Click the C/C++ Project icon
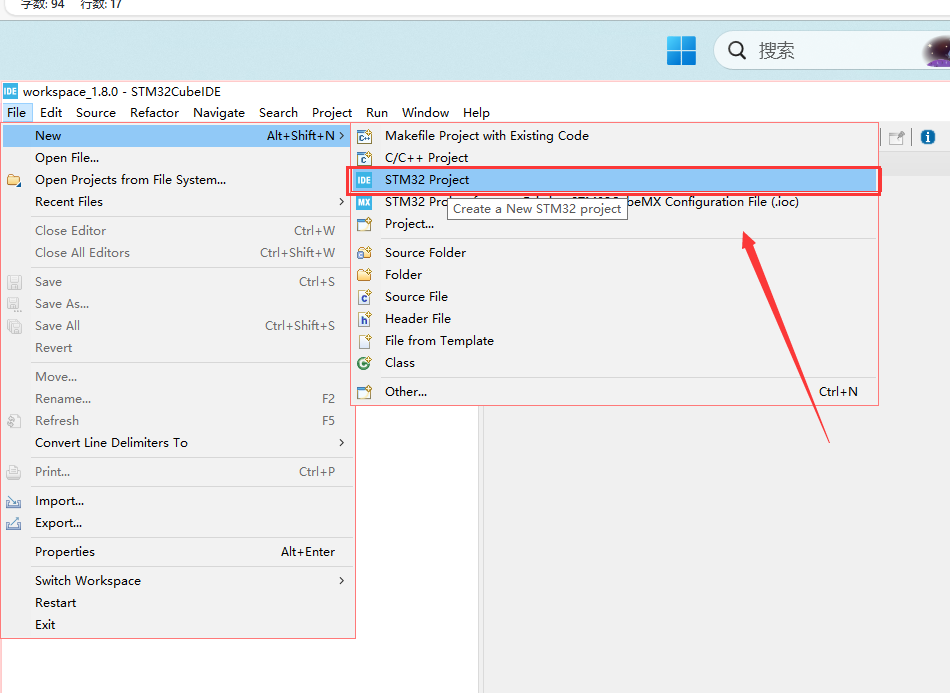Screen dimensions: 950x693 pyautogui.click(x=364, y=158)
